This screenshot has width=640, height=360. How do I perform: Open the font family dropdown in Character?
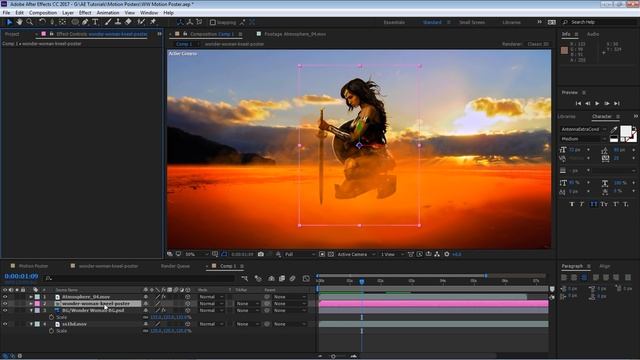tap(584, 129)
